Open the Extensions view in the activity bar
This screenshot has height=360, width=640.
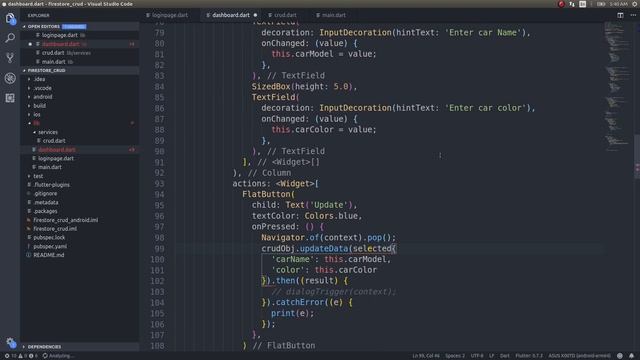[x=10, y=98]
